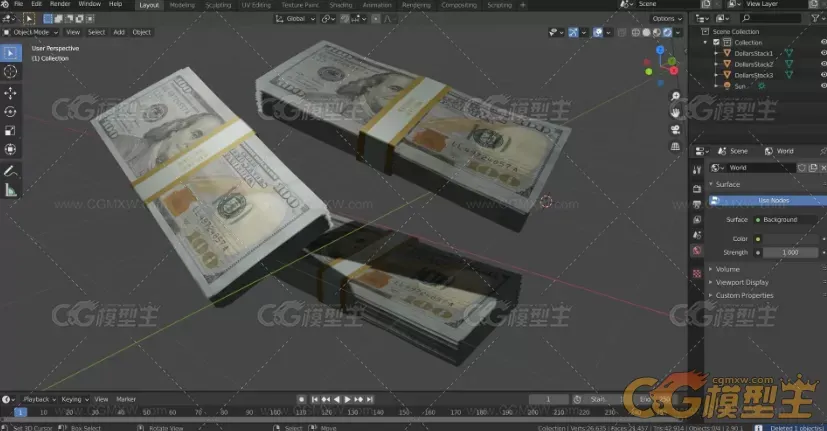Toggle camera view with the camera icon

point(675,130)
